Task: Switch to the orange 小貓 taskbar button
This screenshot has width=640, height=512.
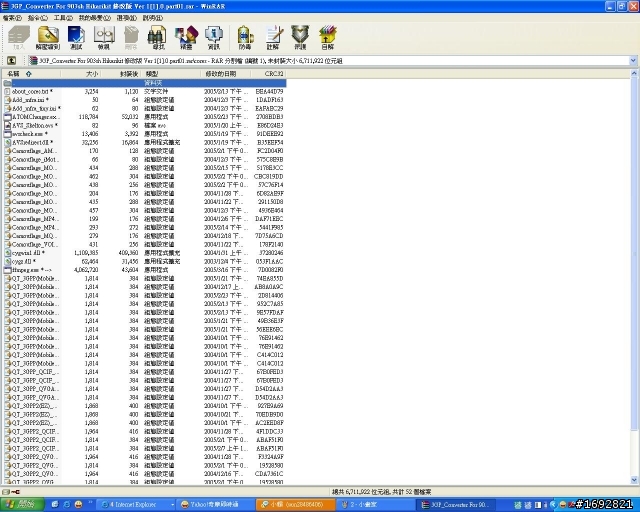Action: (297, 505)
